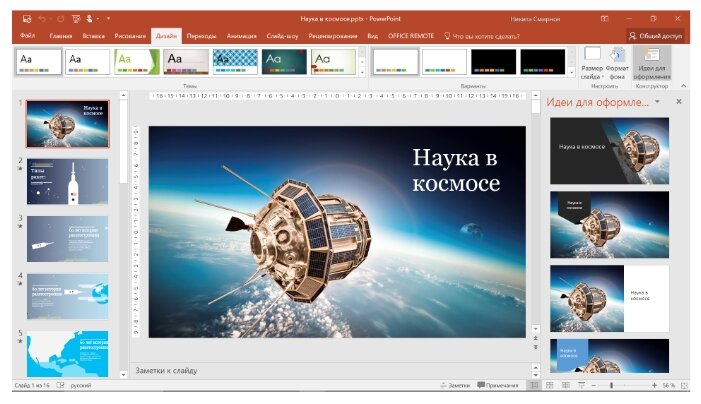Select slide 4 thumbnail with globe
Viewport: 701px width, 404px height.
click(x=68, y=296)
